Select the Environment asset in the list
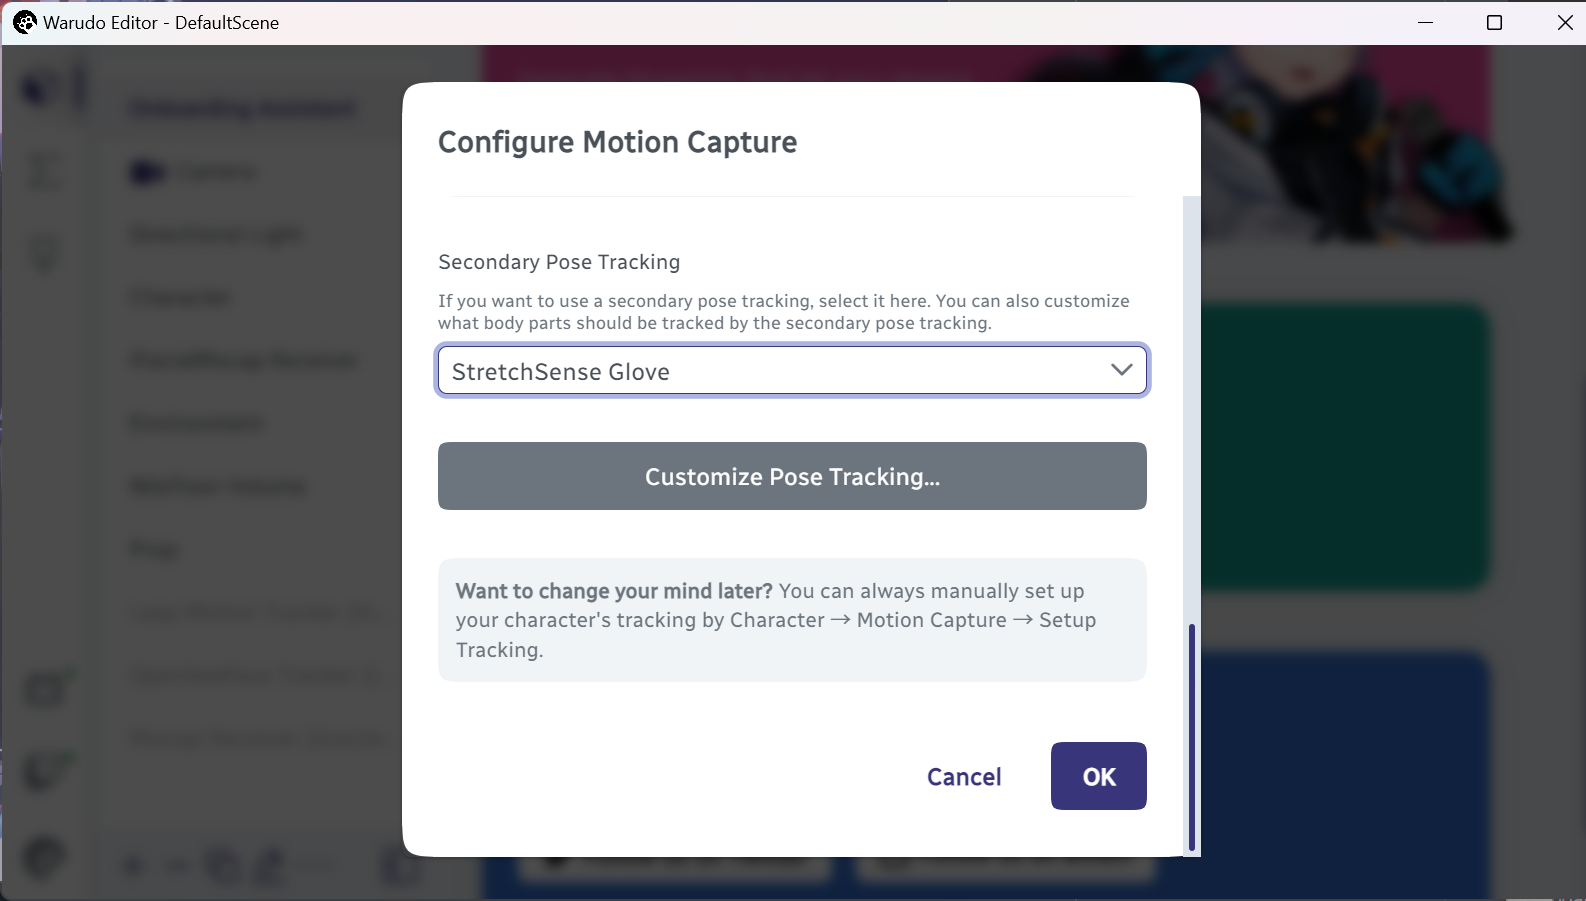 coord(197,423)
